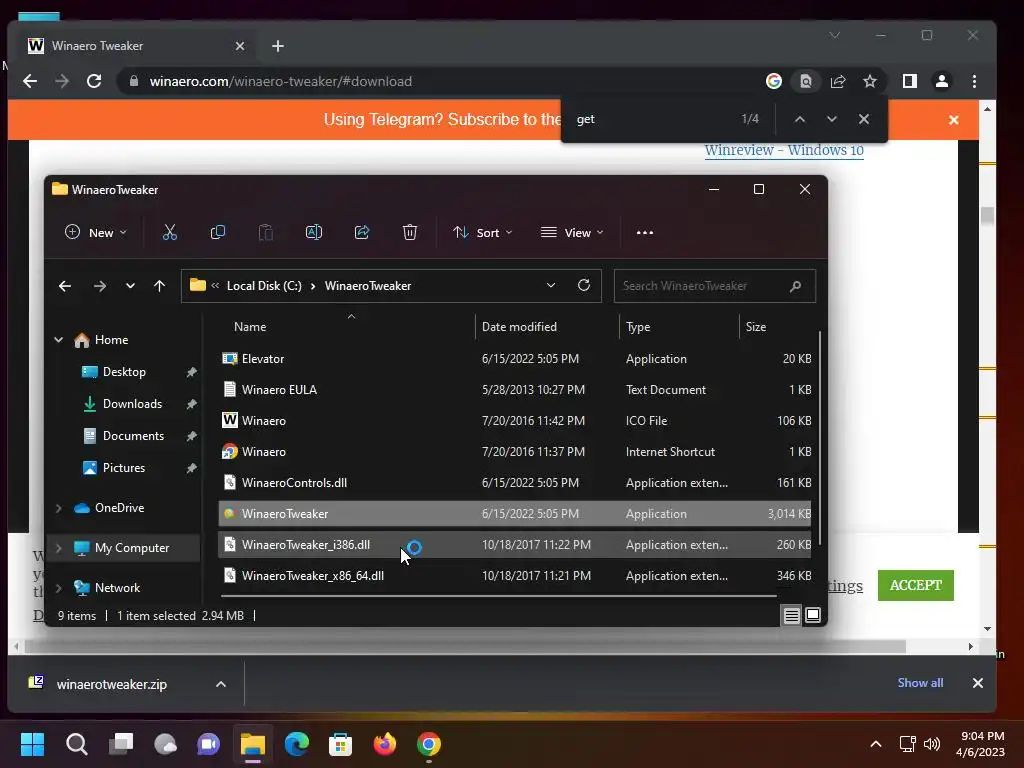Open Winreview - Windows 10 link

[x=784, y=150]
